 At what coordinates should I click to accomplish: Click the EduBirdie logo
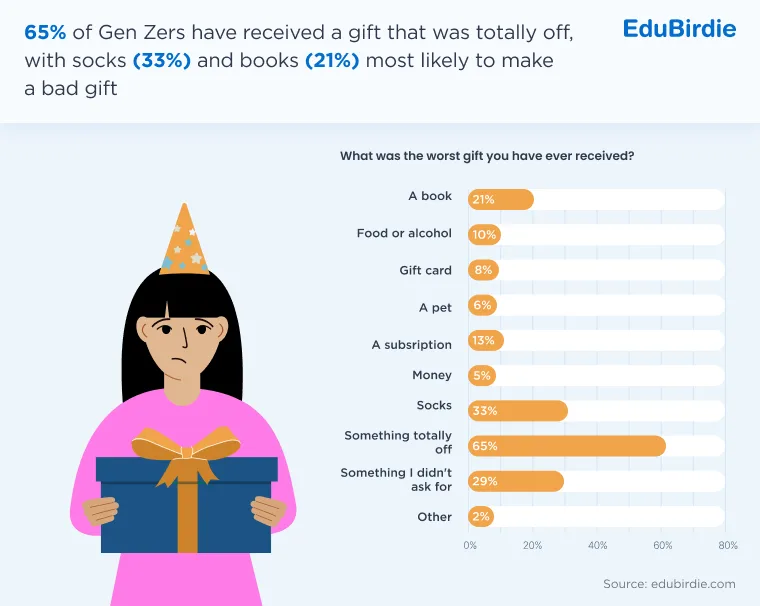point(679,29)
